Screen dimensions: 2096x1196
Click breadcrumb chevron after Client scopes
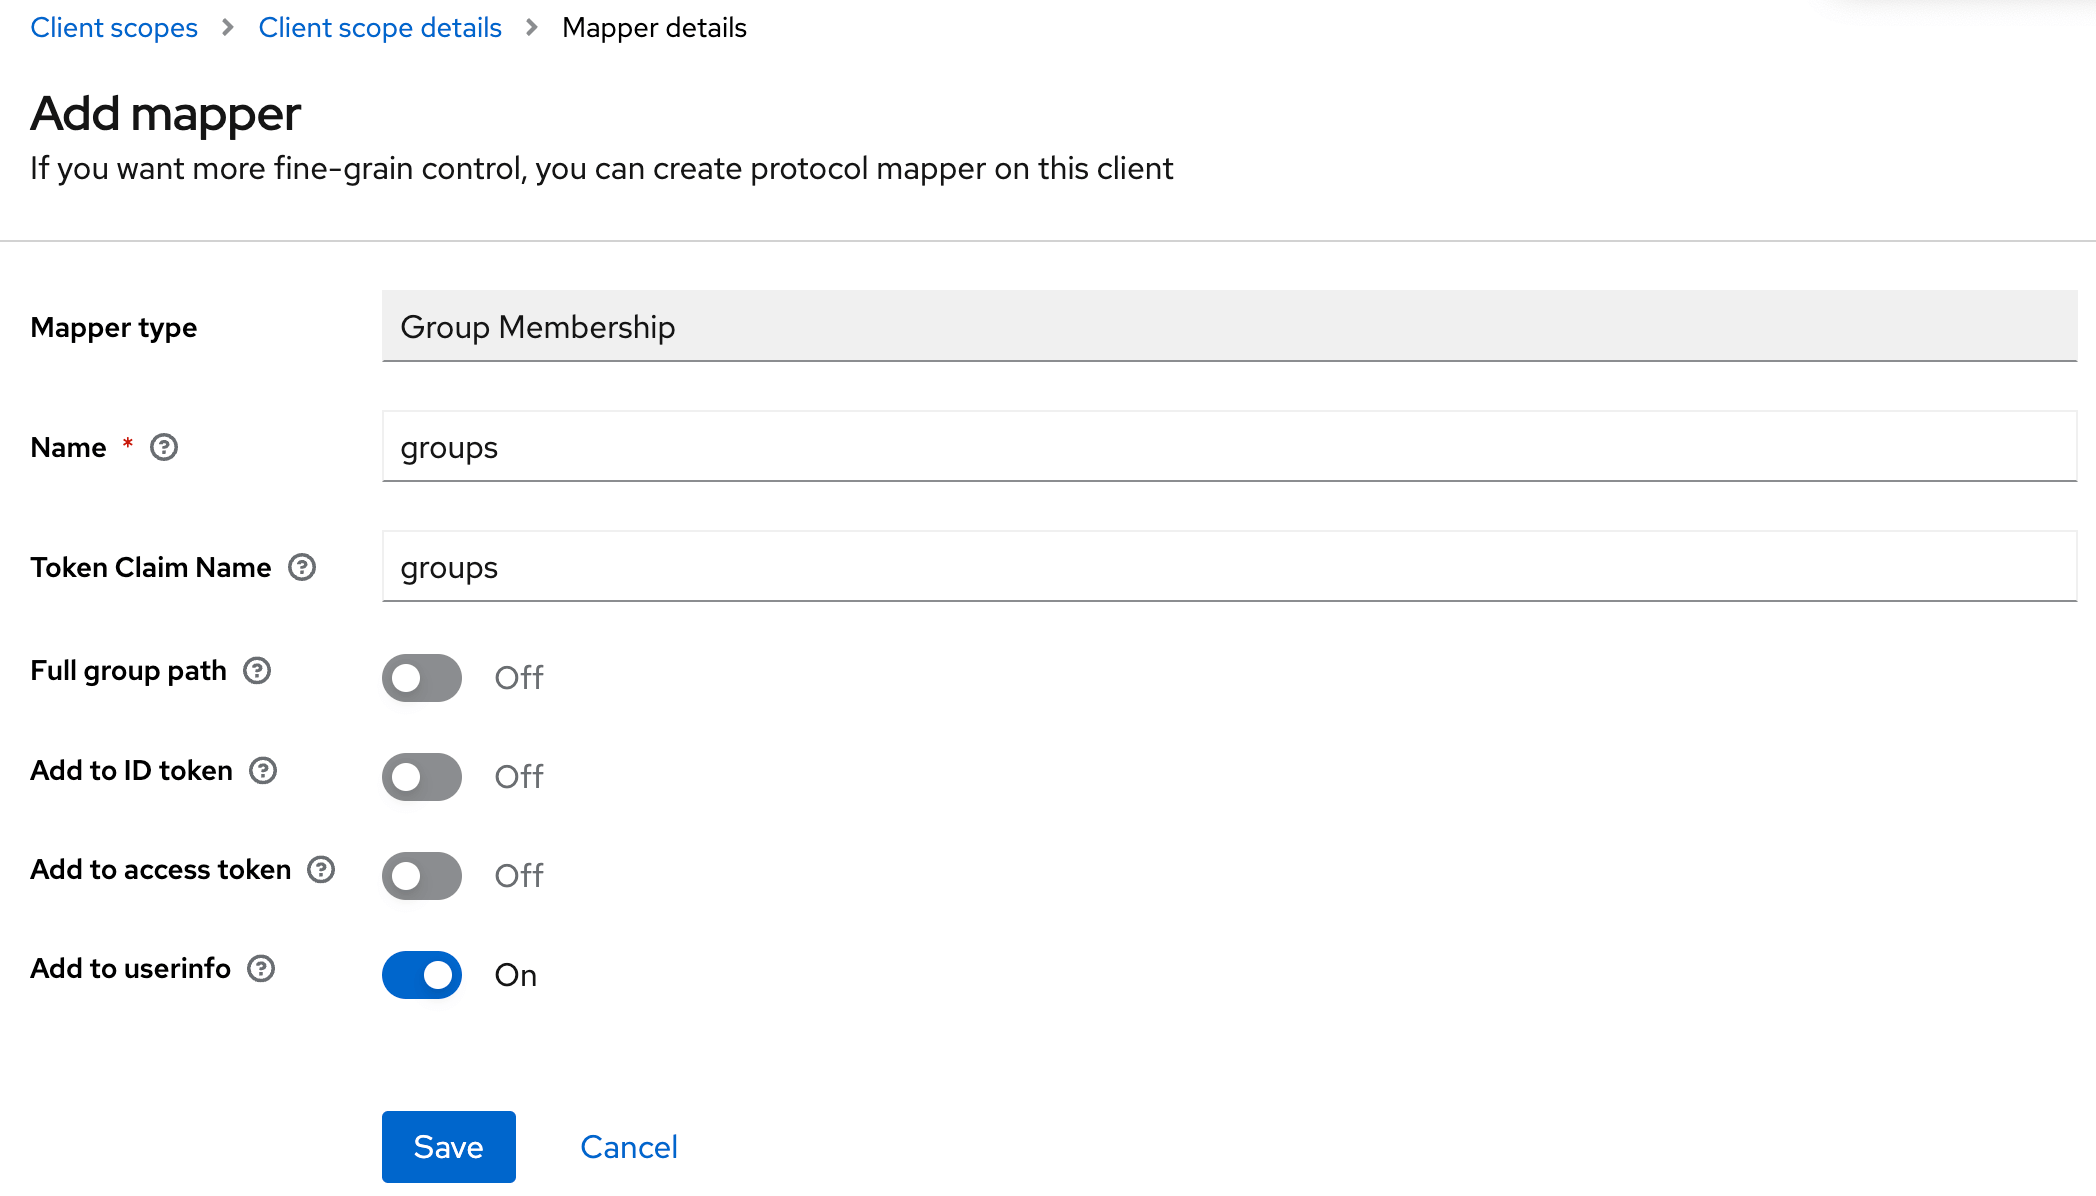tap(228, 27)
